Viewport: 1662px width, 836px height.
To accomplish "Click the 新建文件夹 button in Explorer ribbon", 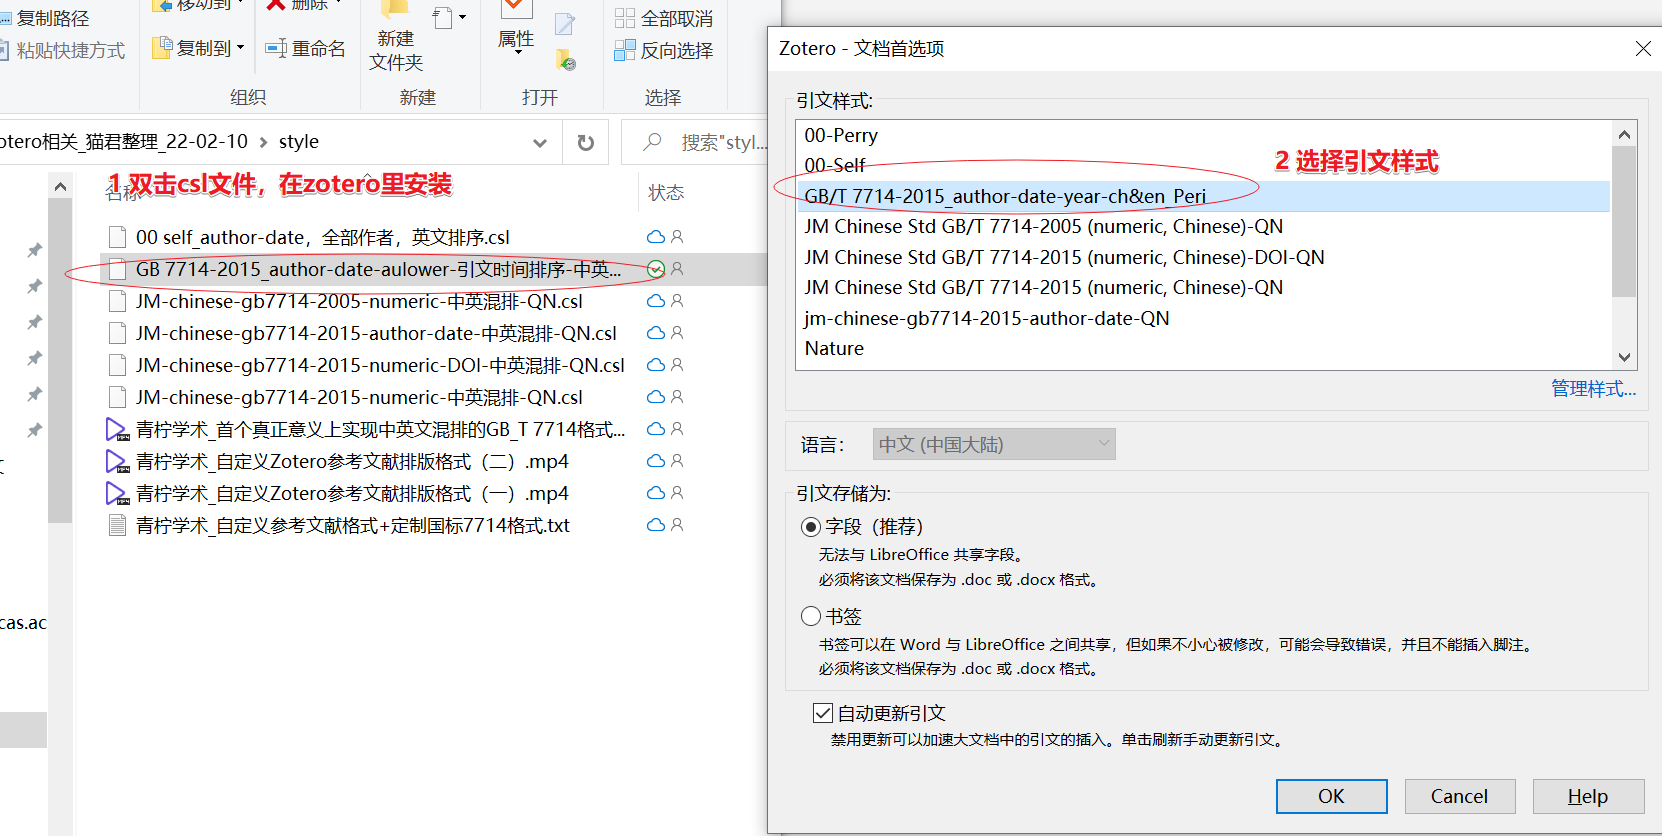I will [x=396, y=38].
